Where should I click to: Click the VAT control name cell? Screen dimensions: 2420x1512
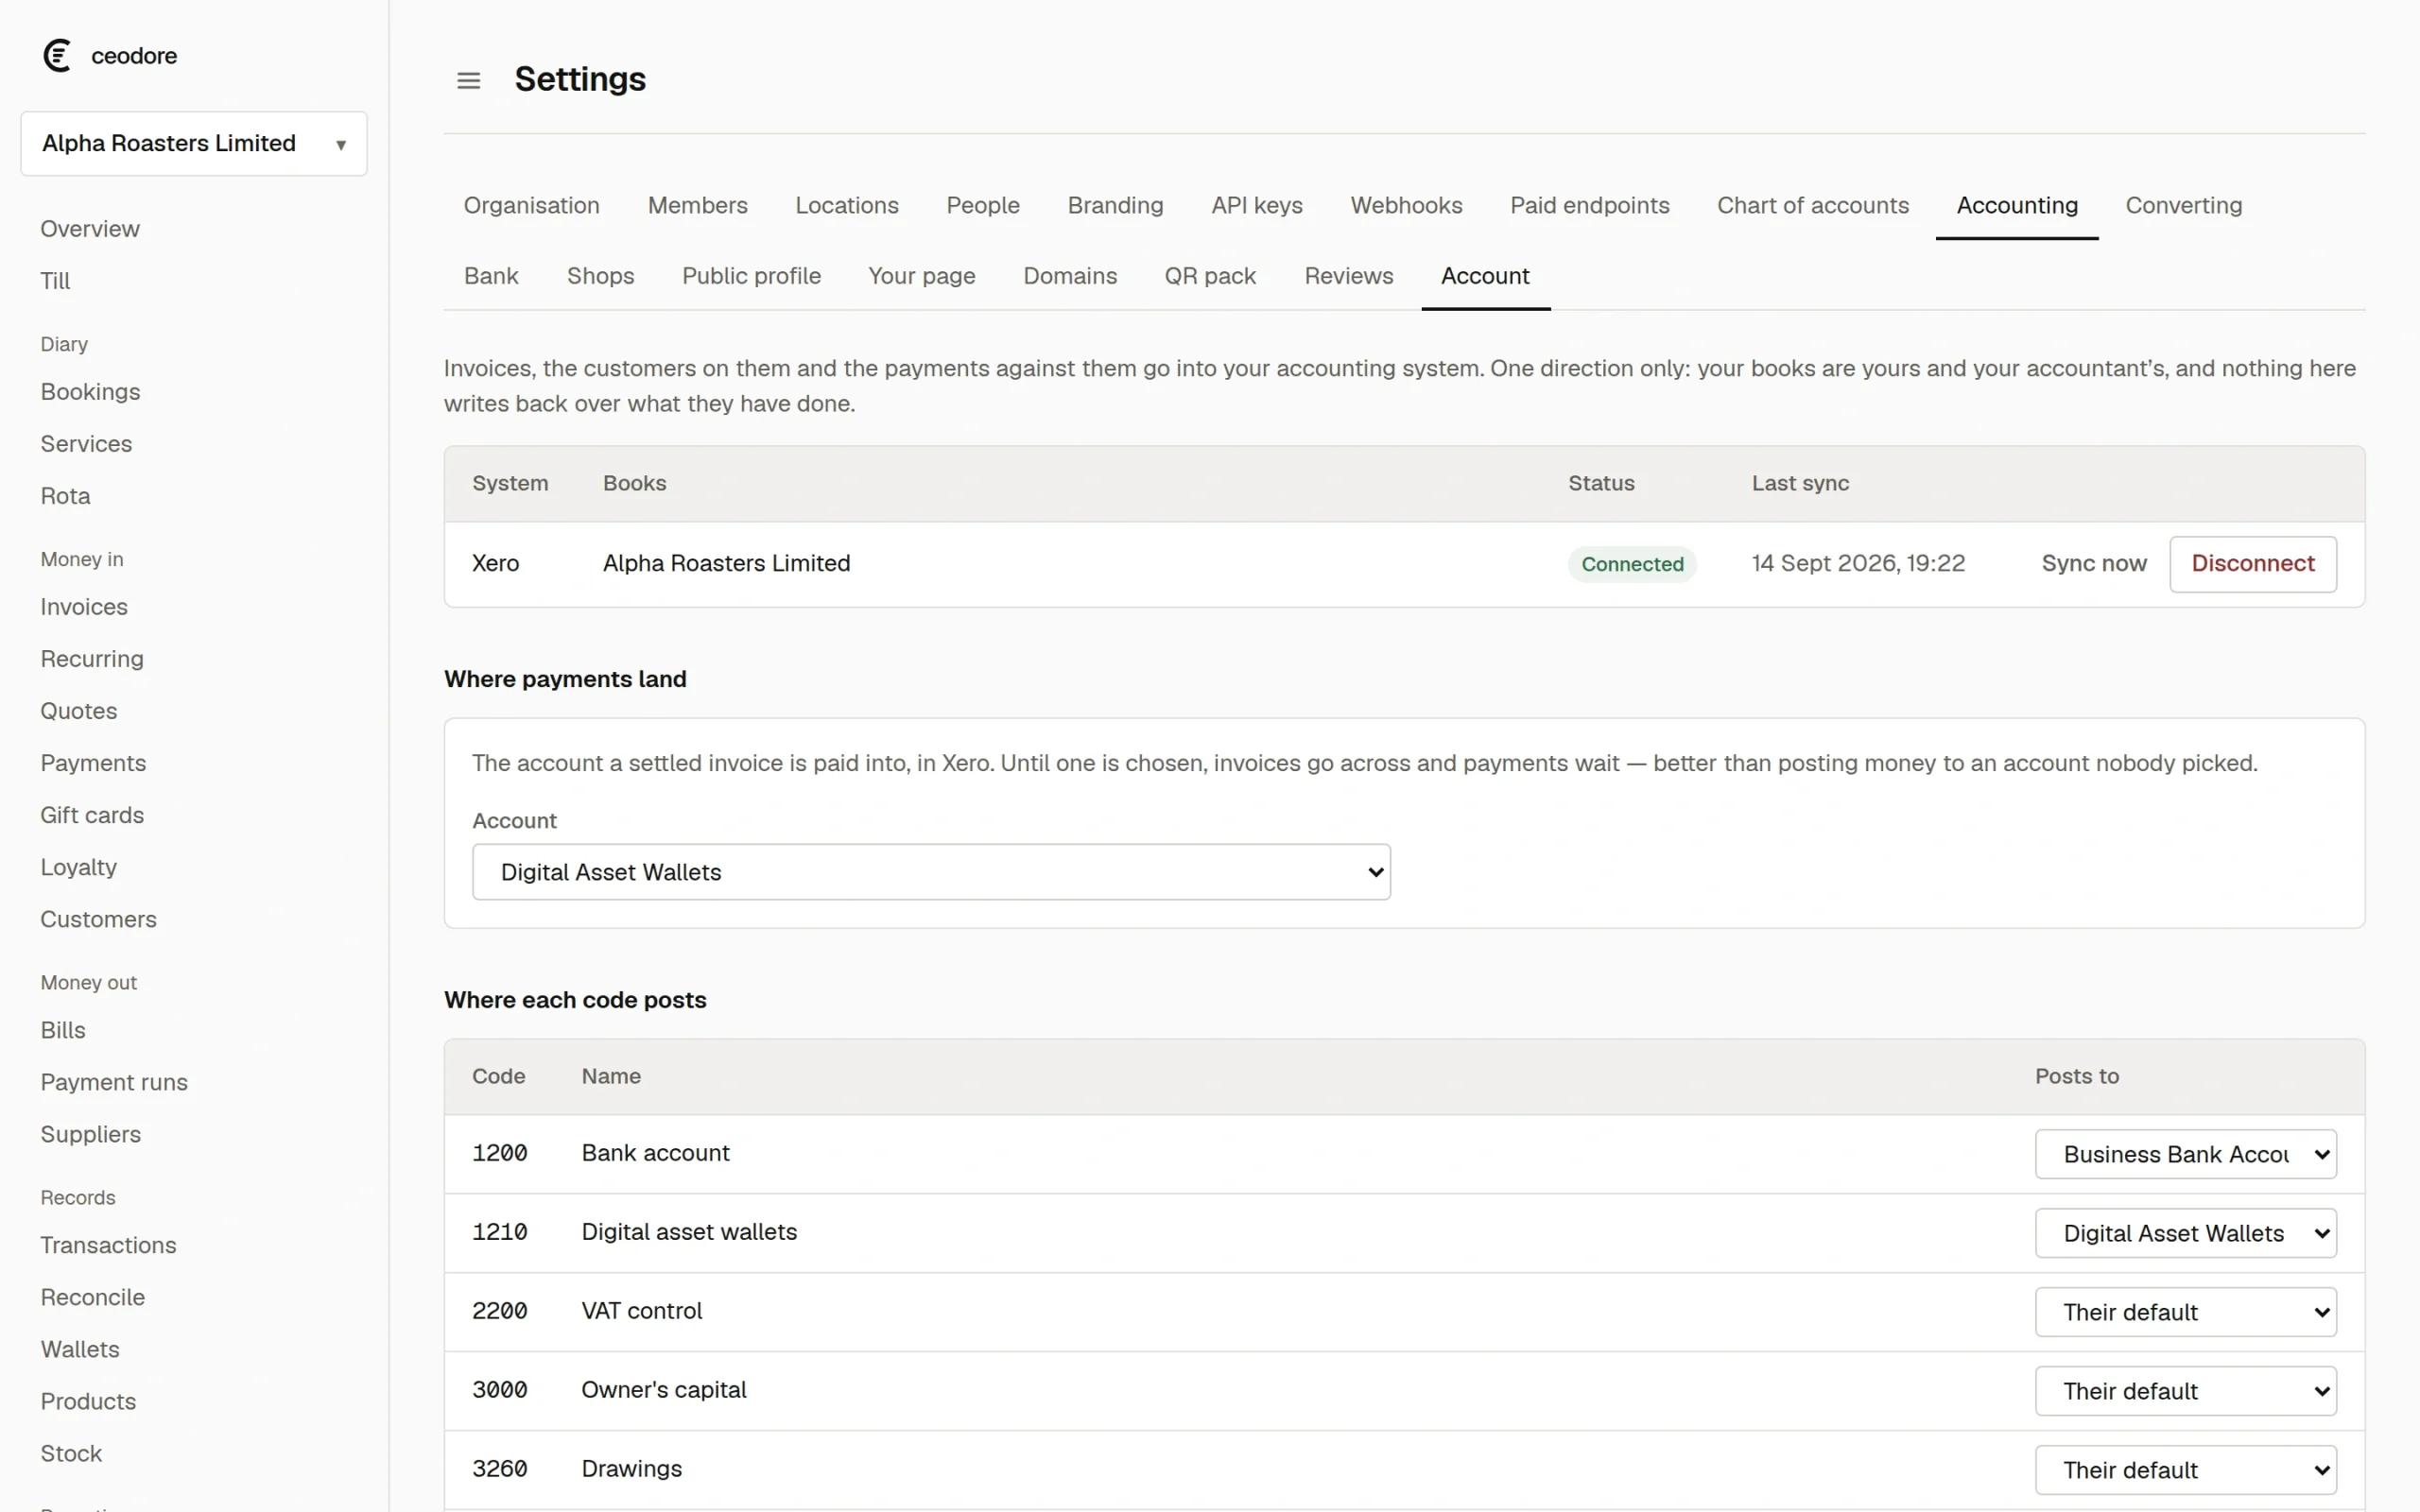point(642,1311)
